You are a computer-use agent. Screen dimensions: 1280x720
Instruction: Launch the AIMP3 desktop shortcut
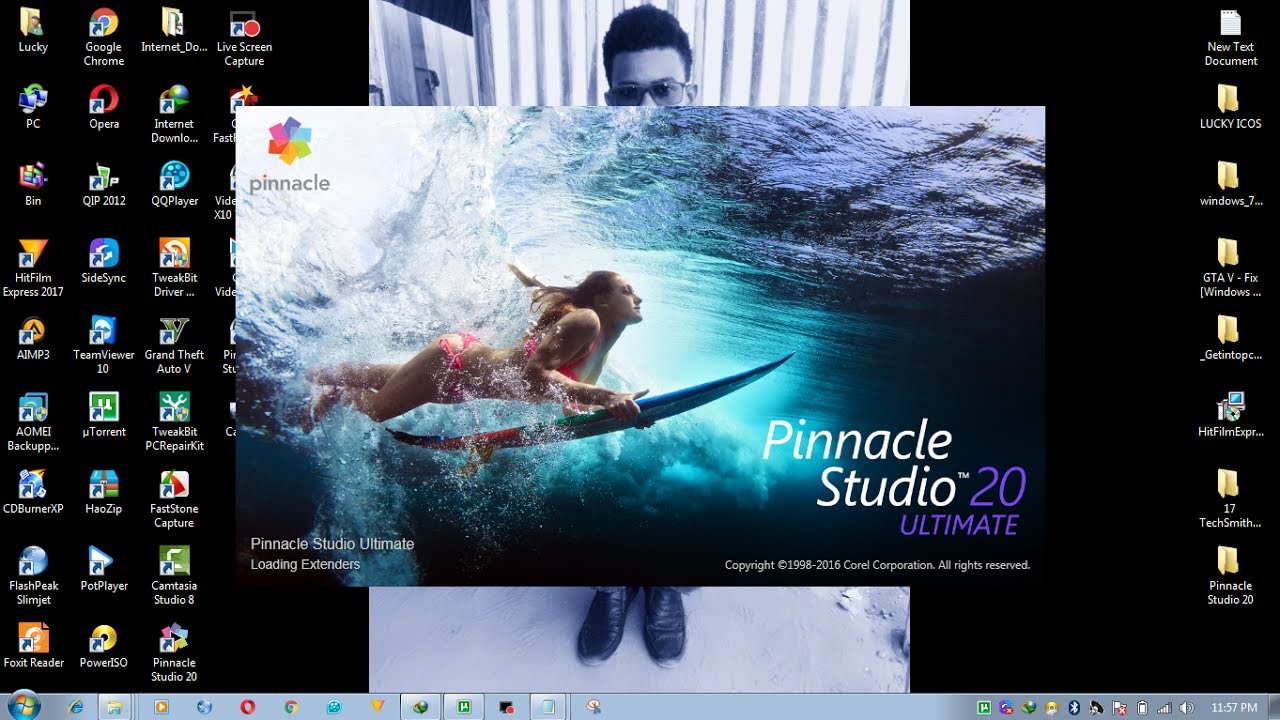[33, 338]
